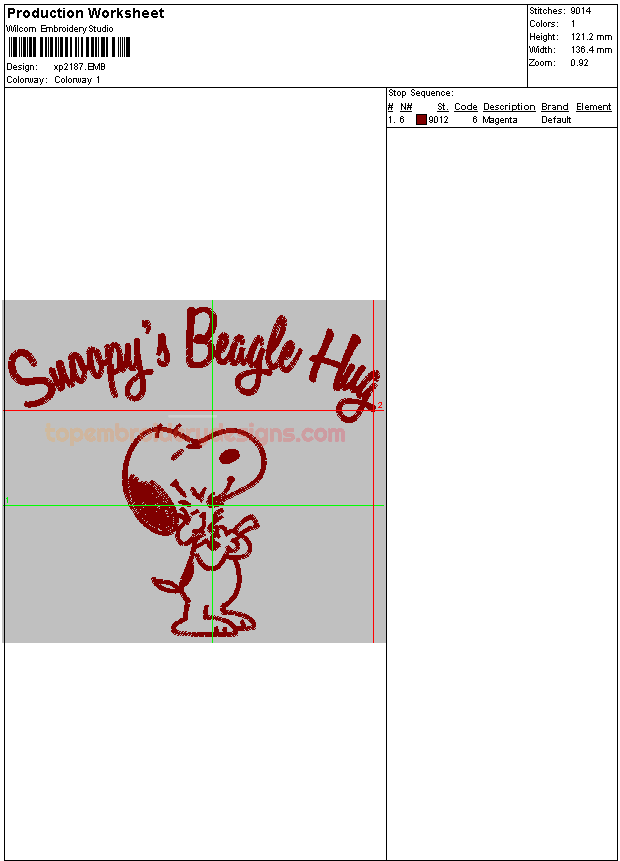Click the green start marker labeled "1"
Screen dimensions: 620x861
(7, 500)
